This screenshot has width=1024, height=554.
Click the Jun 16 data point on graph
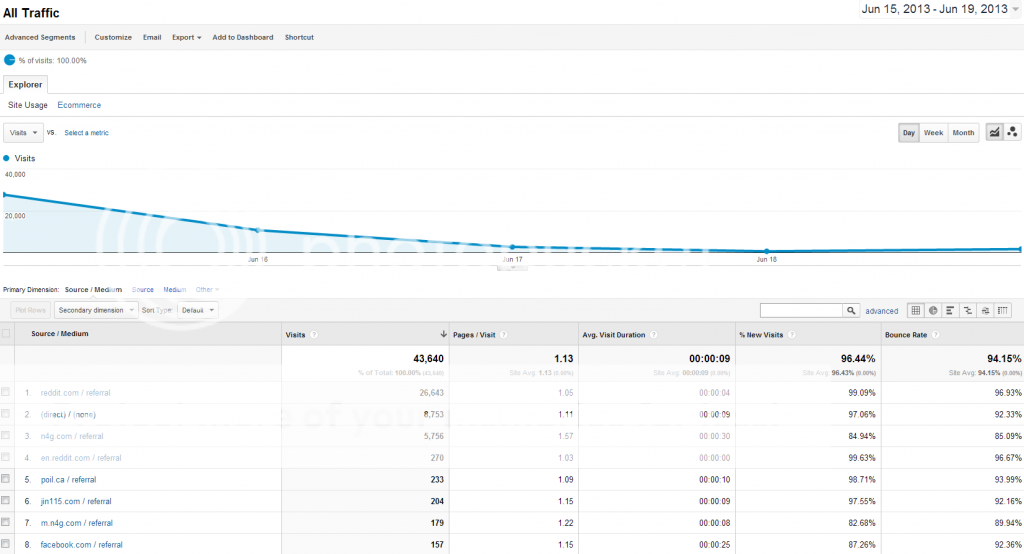point(258,230)
